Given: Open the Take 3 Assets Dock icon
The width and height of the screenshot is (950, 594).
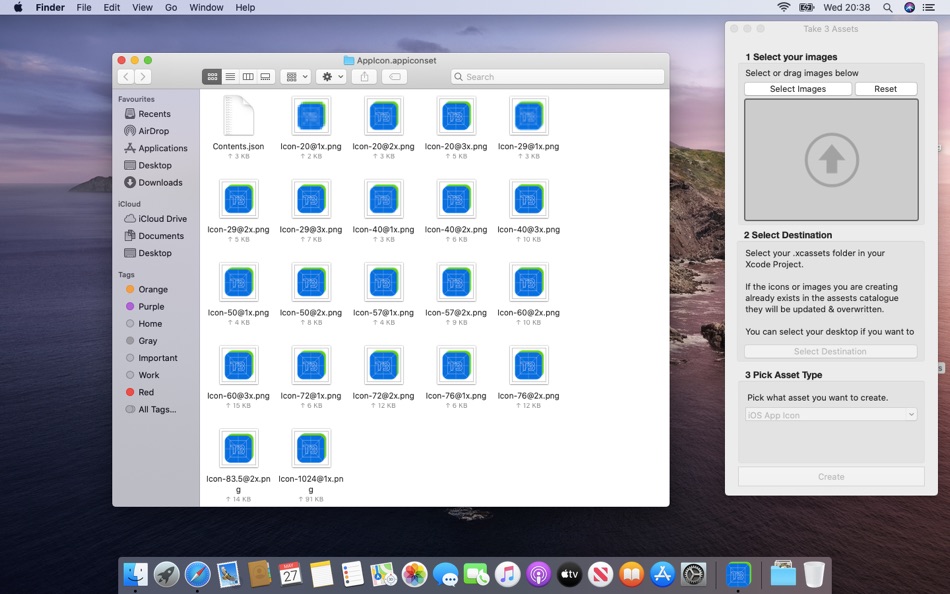Looking at the screenshot, I should (x=738, y=574).
